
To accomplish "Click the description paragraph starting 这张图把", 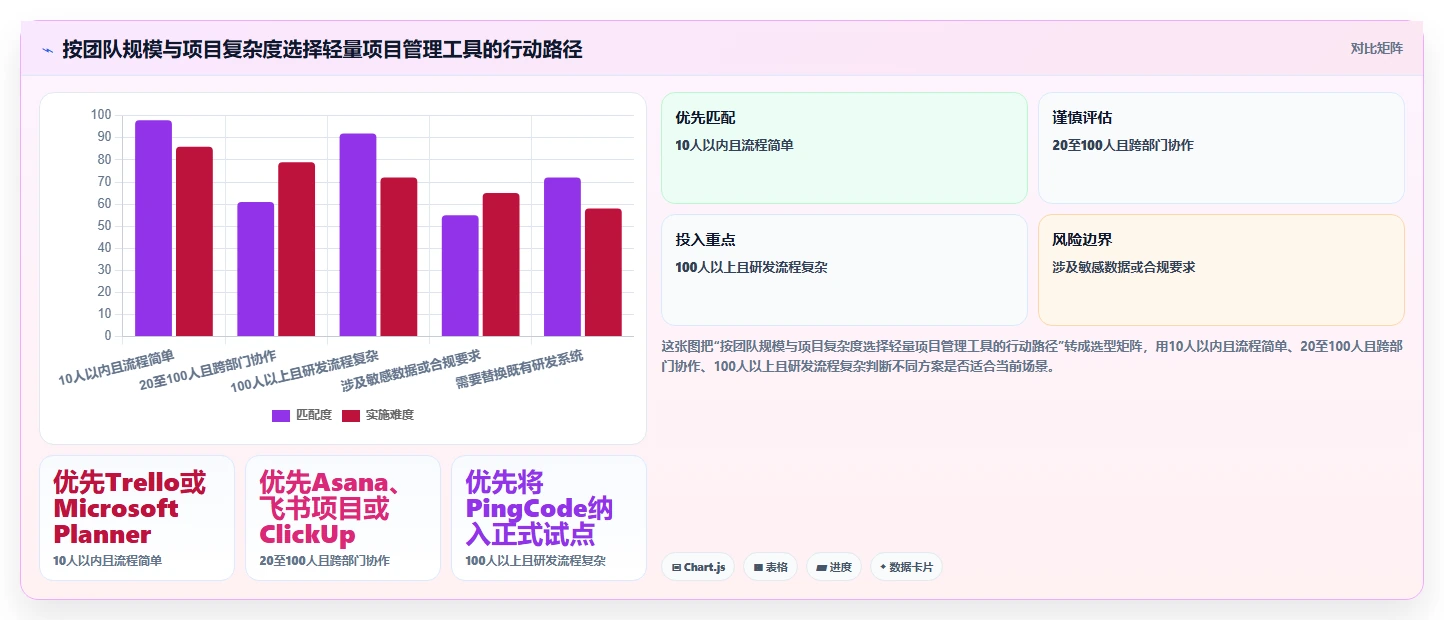I will coord(1032,356).
